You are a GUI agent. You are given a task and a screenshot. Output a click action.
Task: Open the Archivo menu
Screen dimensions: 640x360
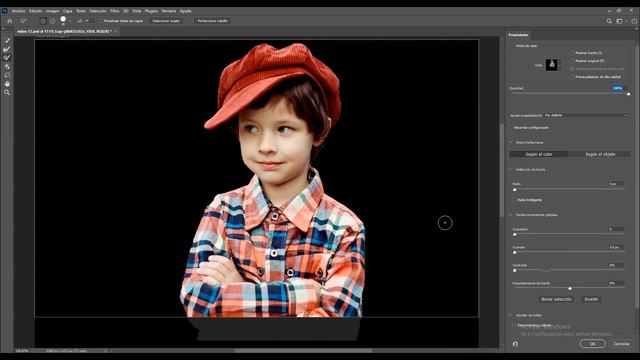click(x=18, y=11)
